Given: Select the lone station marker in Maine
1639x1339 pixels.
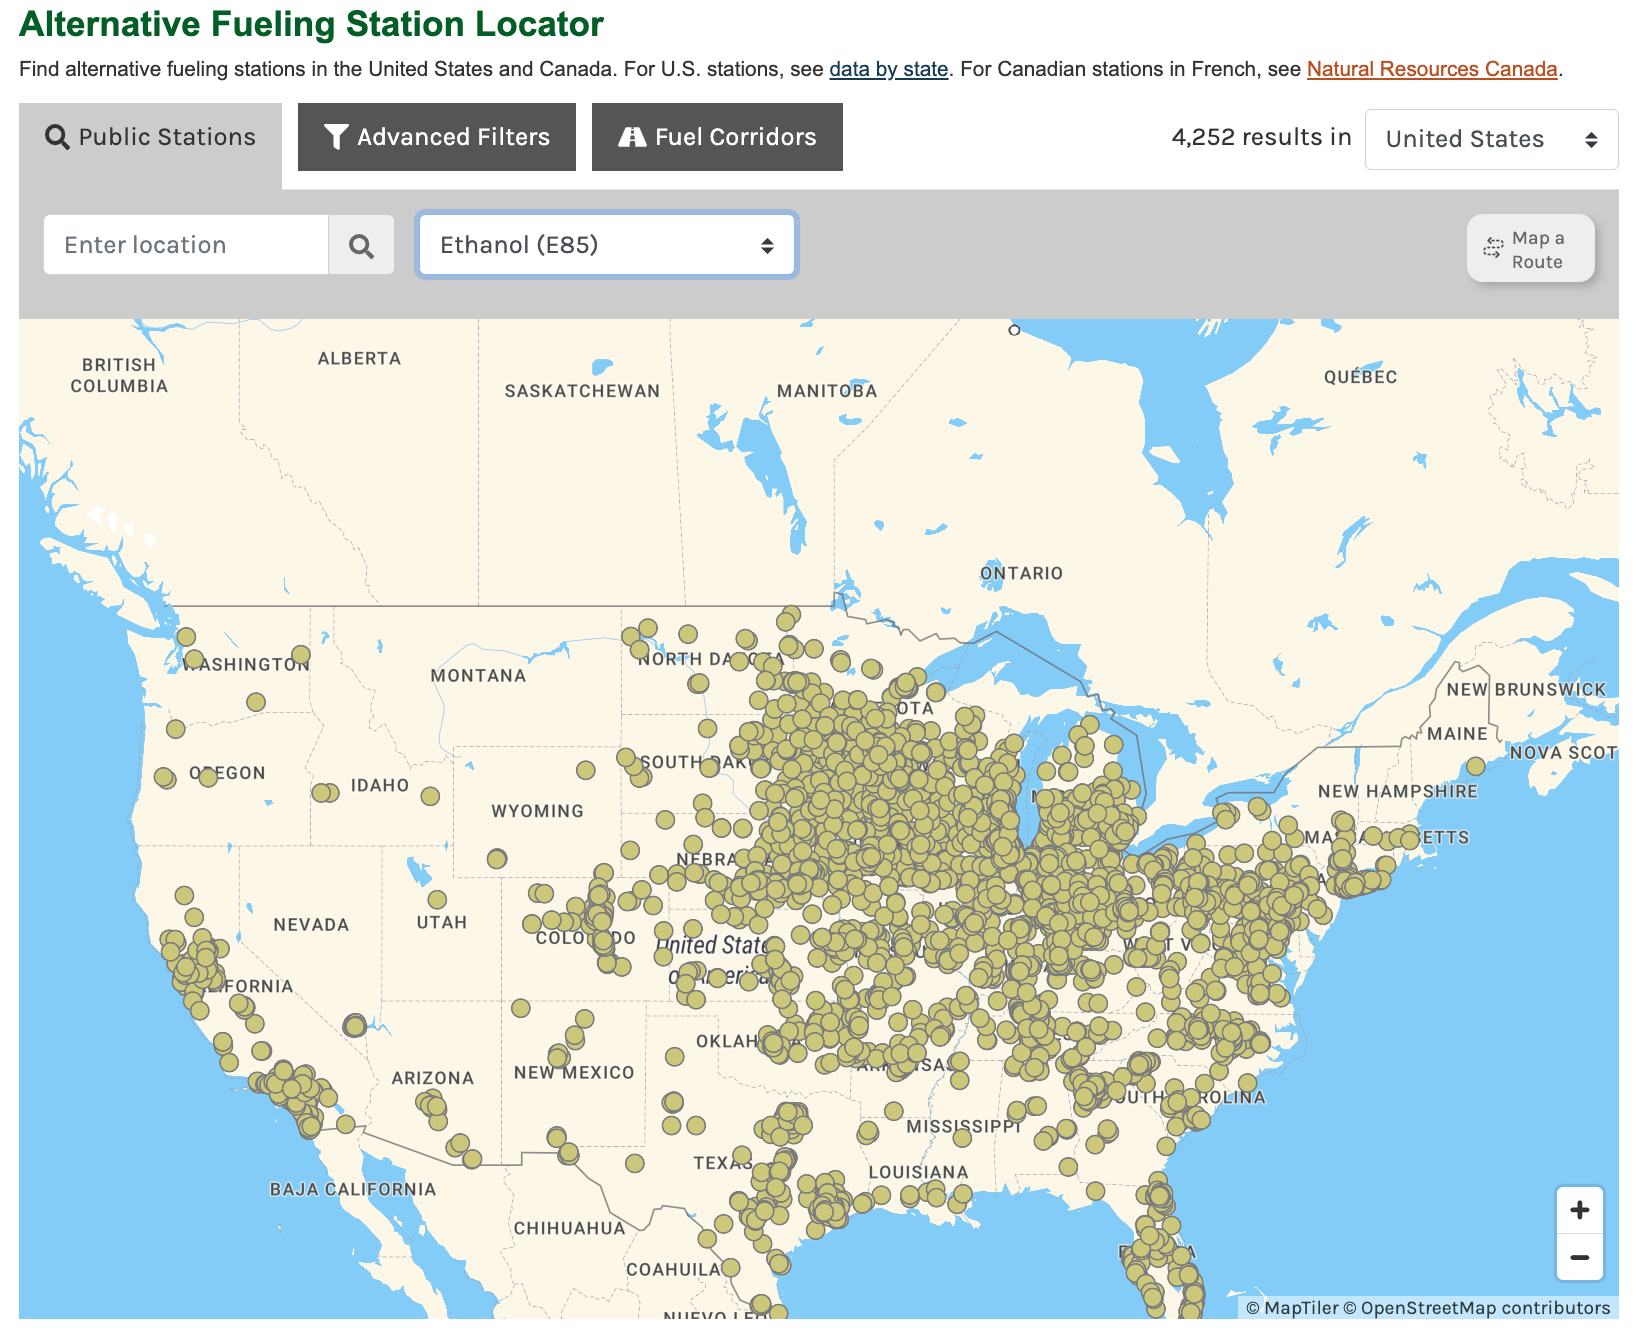Looking at the screenshot, I should (1475, 766).
